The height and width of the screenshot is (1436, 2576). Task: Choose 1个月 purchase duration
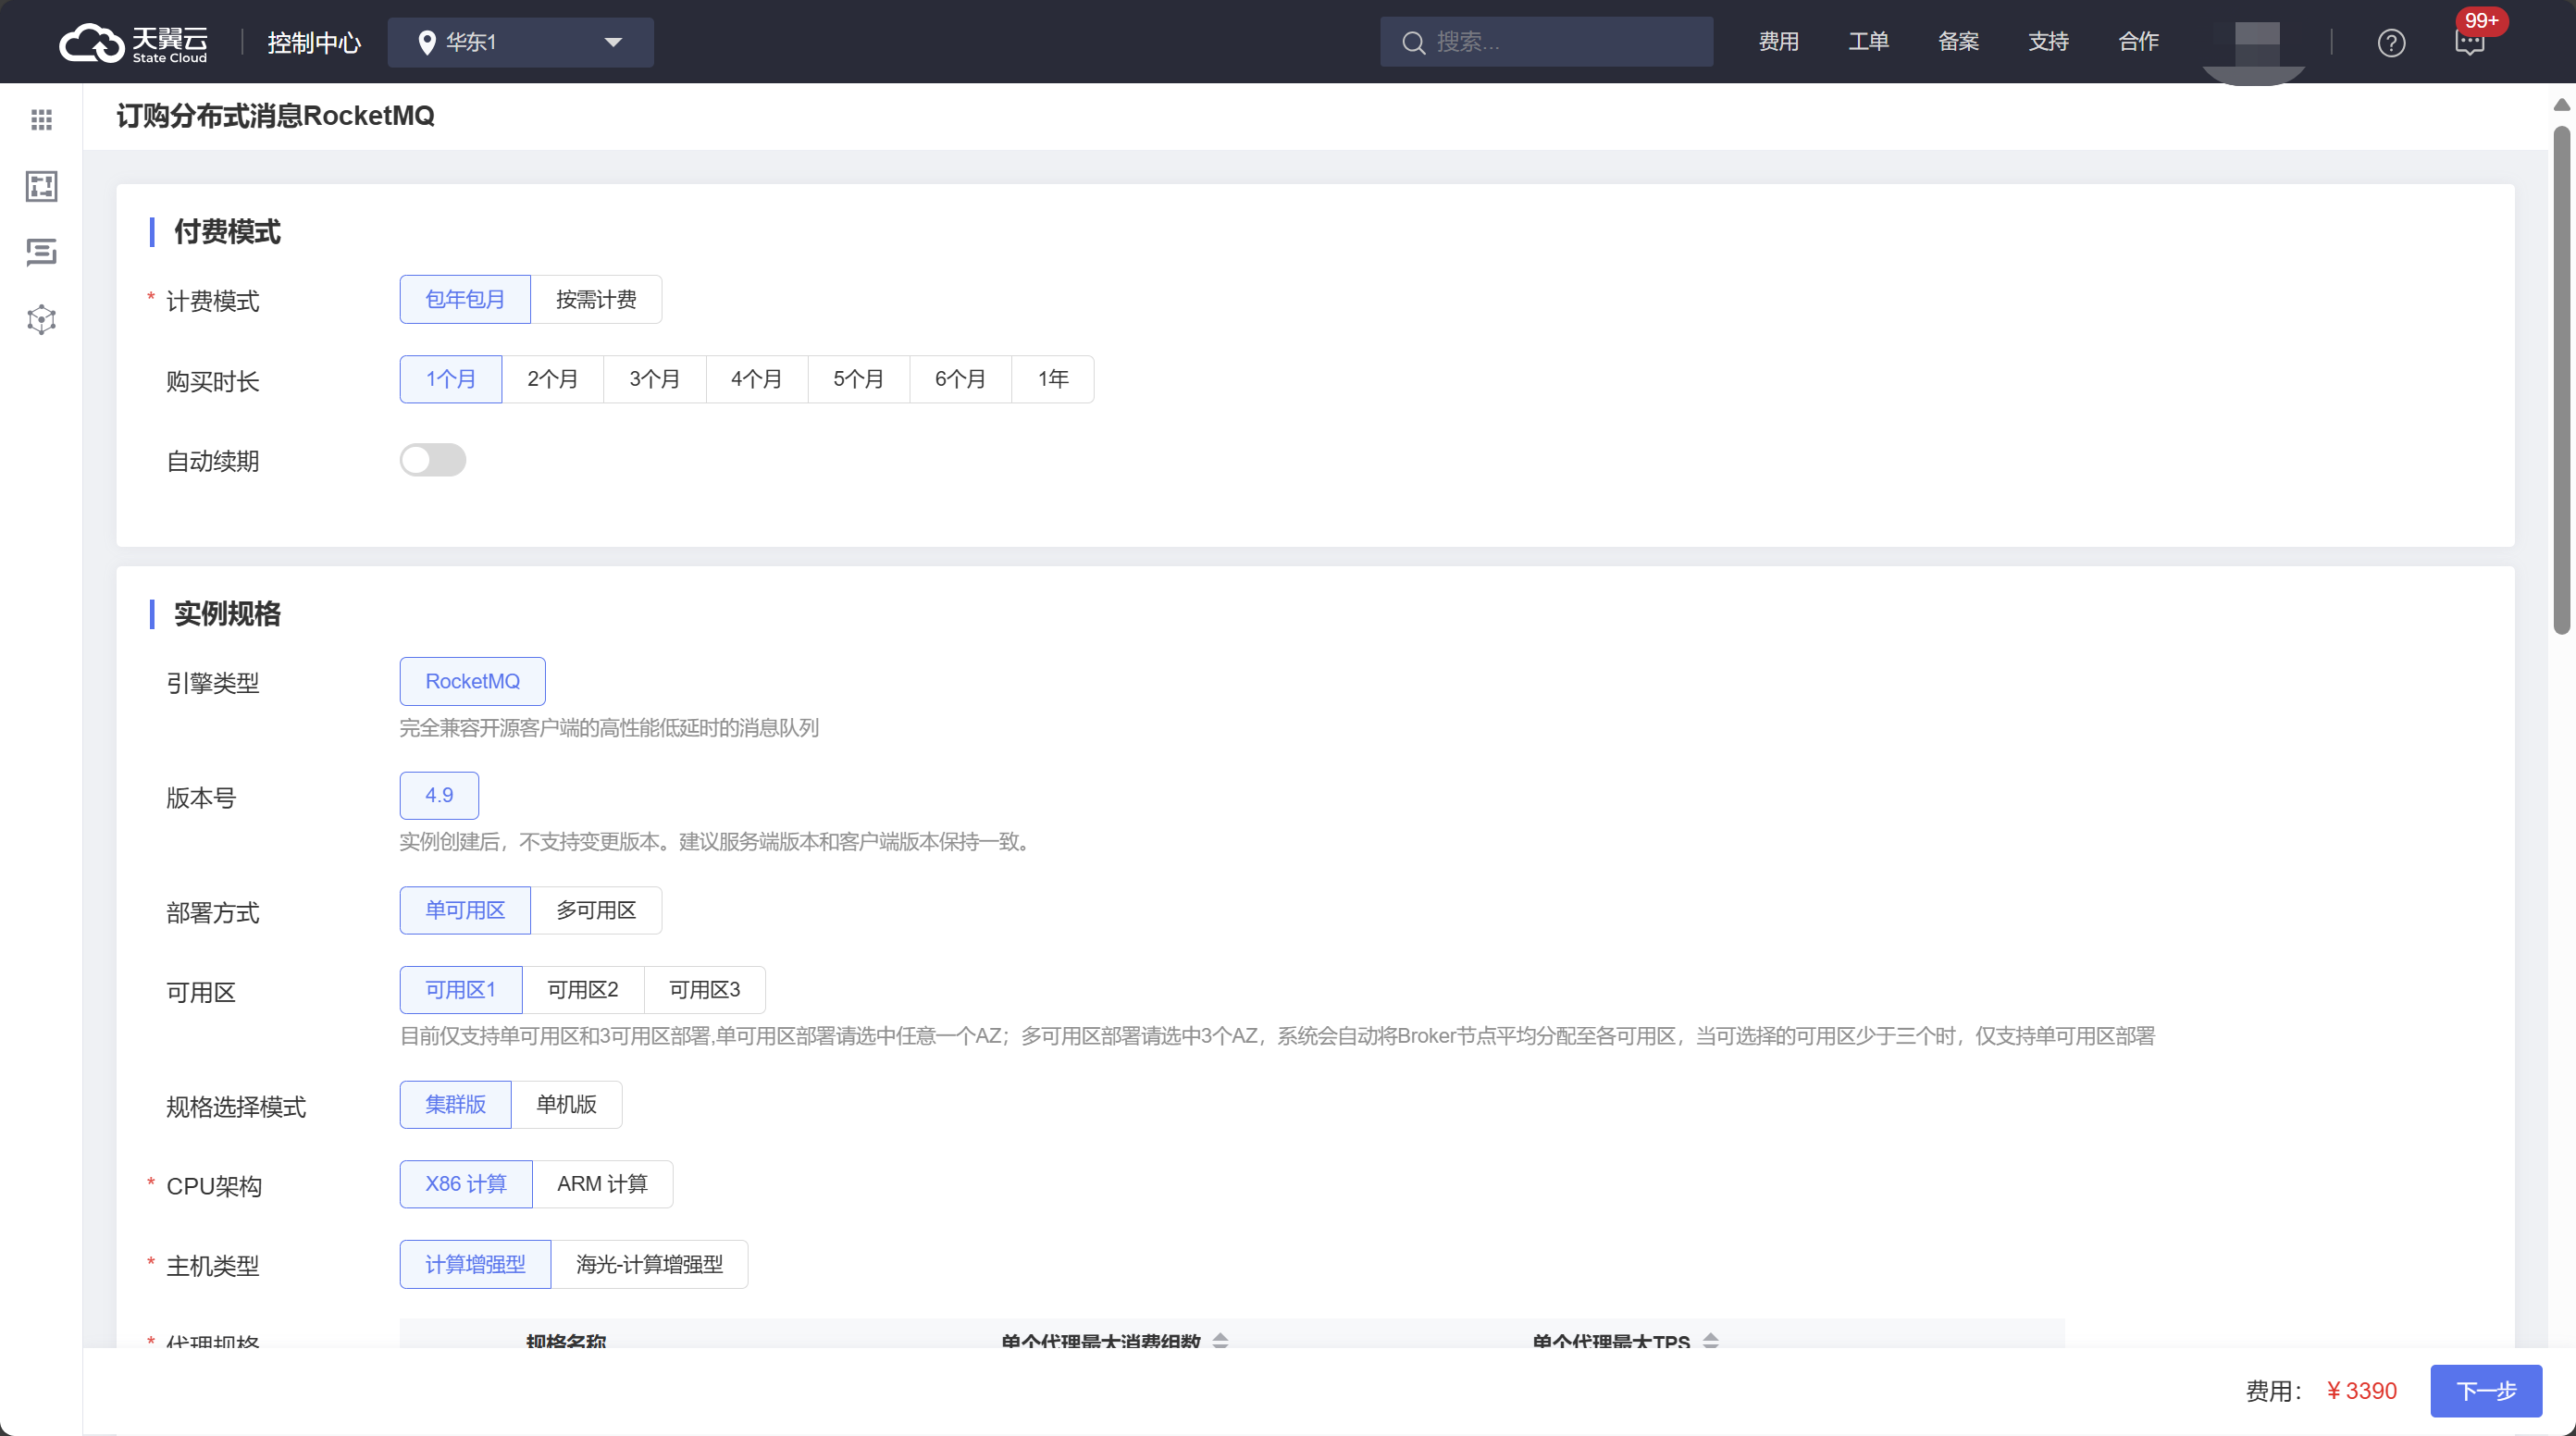point(451,379)
